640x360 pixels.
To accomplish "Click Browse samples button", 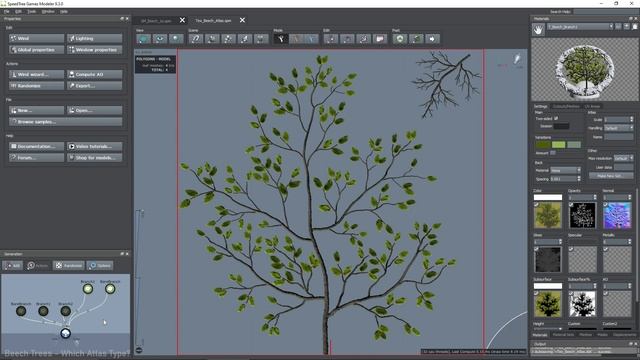I will pos(66,122).
